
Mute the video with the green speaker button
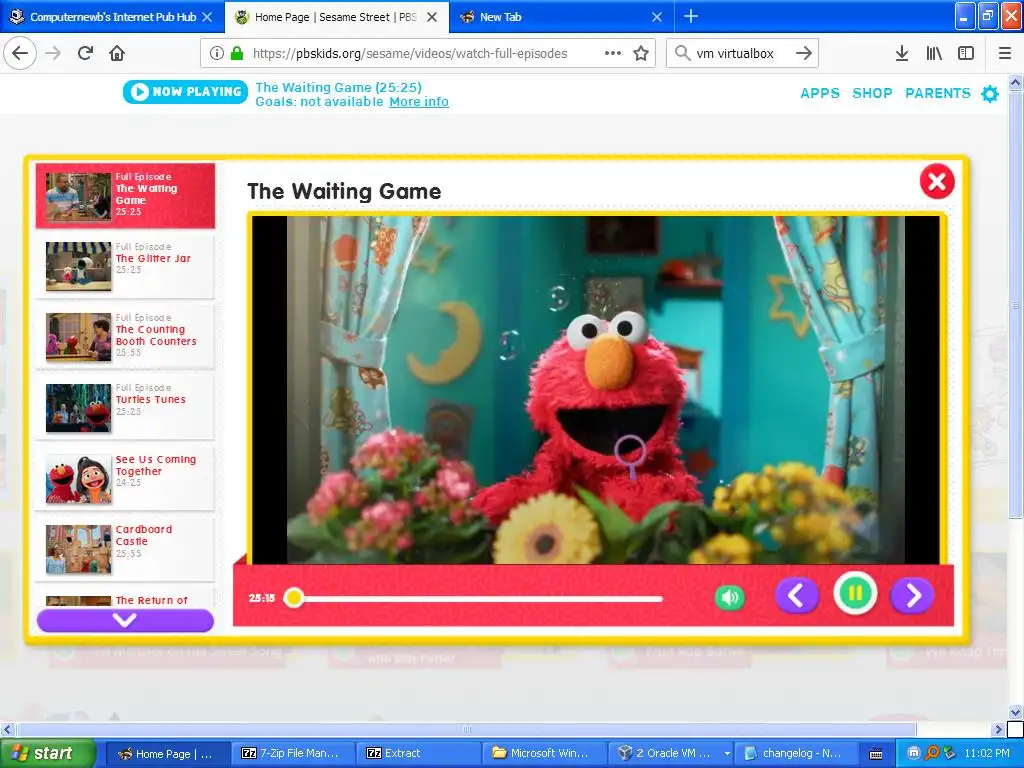tap(729, 597)
